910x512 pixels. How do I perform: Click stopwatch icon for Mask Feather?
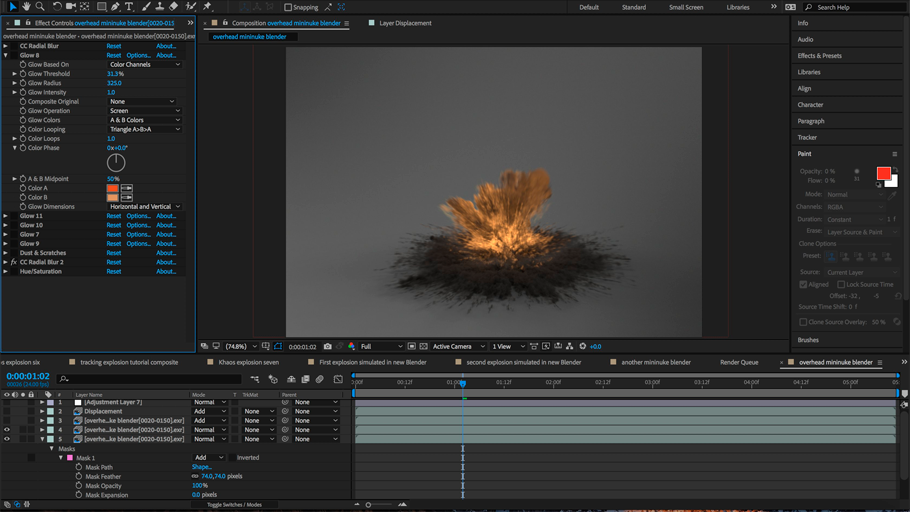[x=79, y=477]
